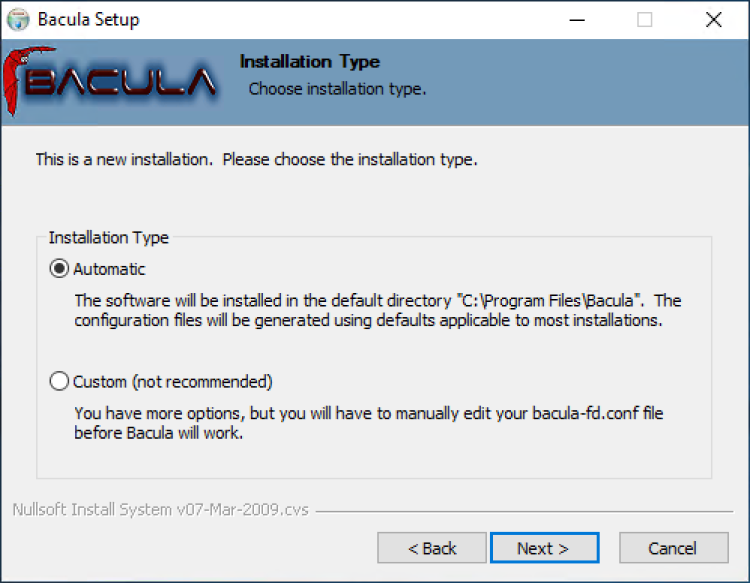Click the Bacula Setup title bar icon
Screen dimensions: 750x583
pos(18,20)
